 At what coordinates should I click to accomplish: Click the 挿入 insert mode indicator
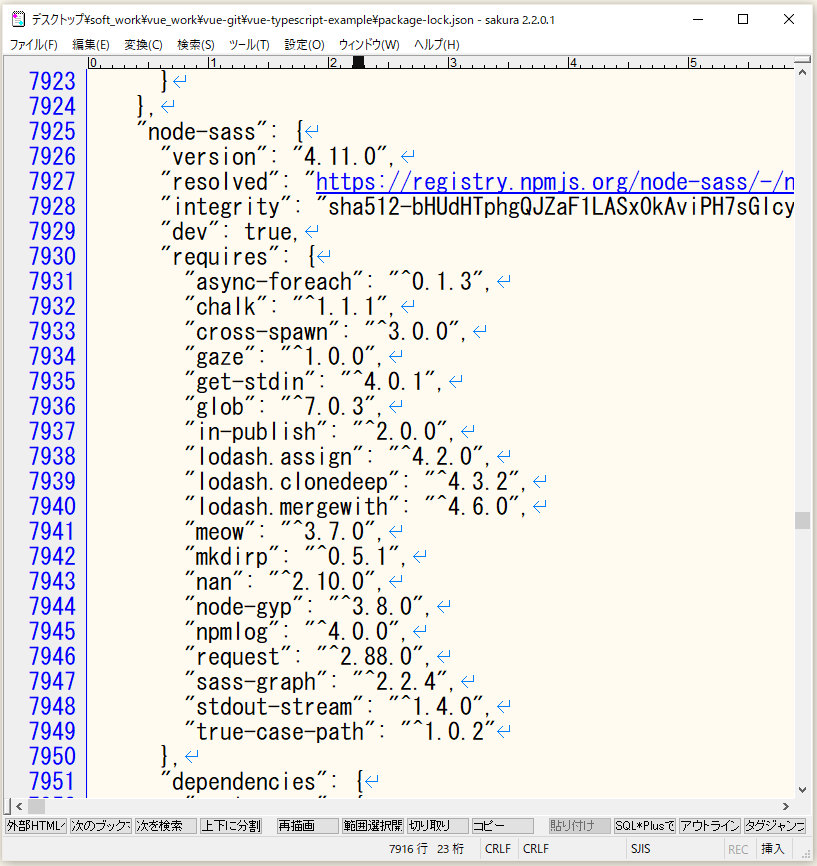point(772,849)
